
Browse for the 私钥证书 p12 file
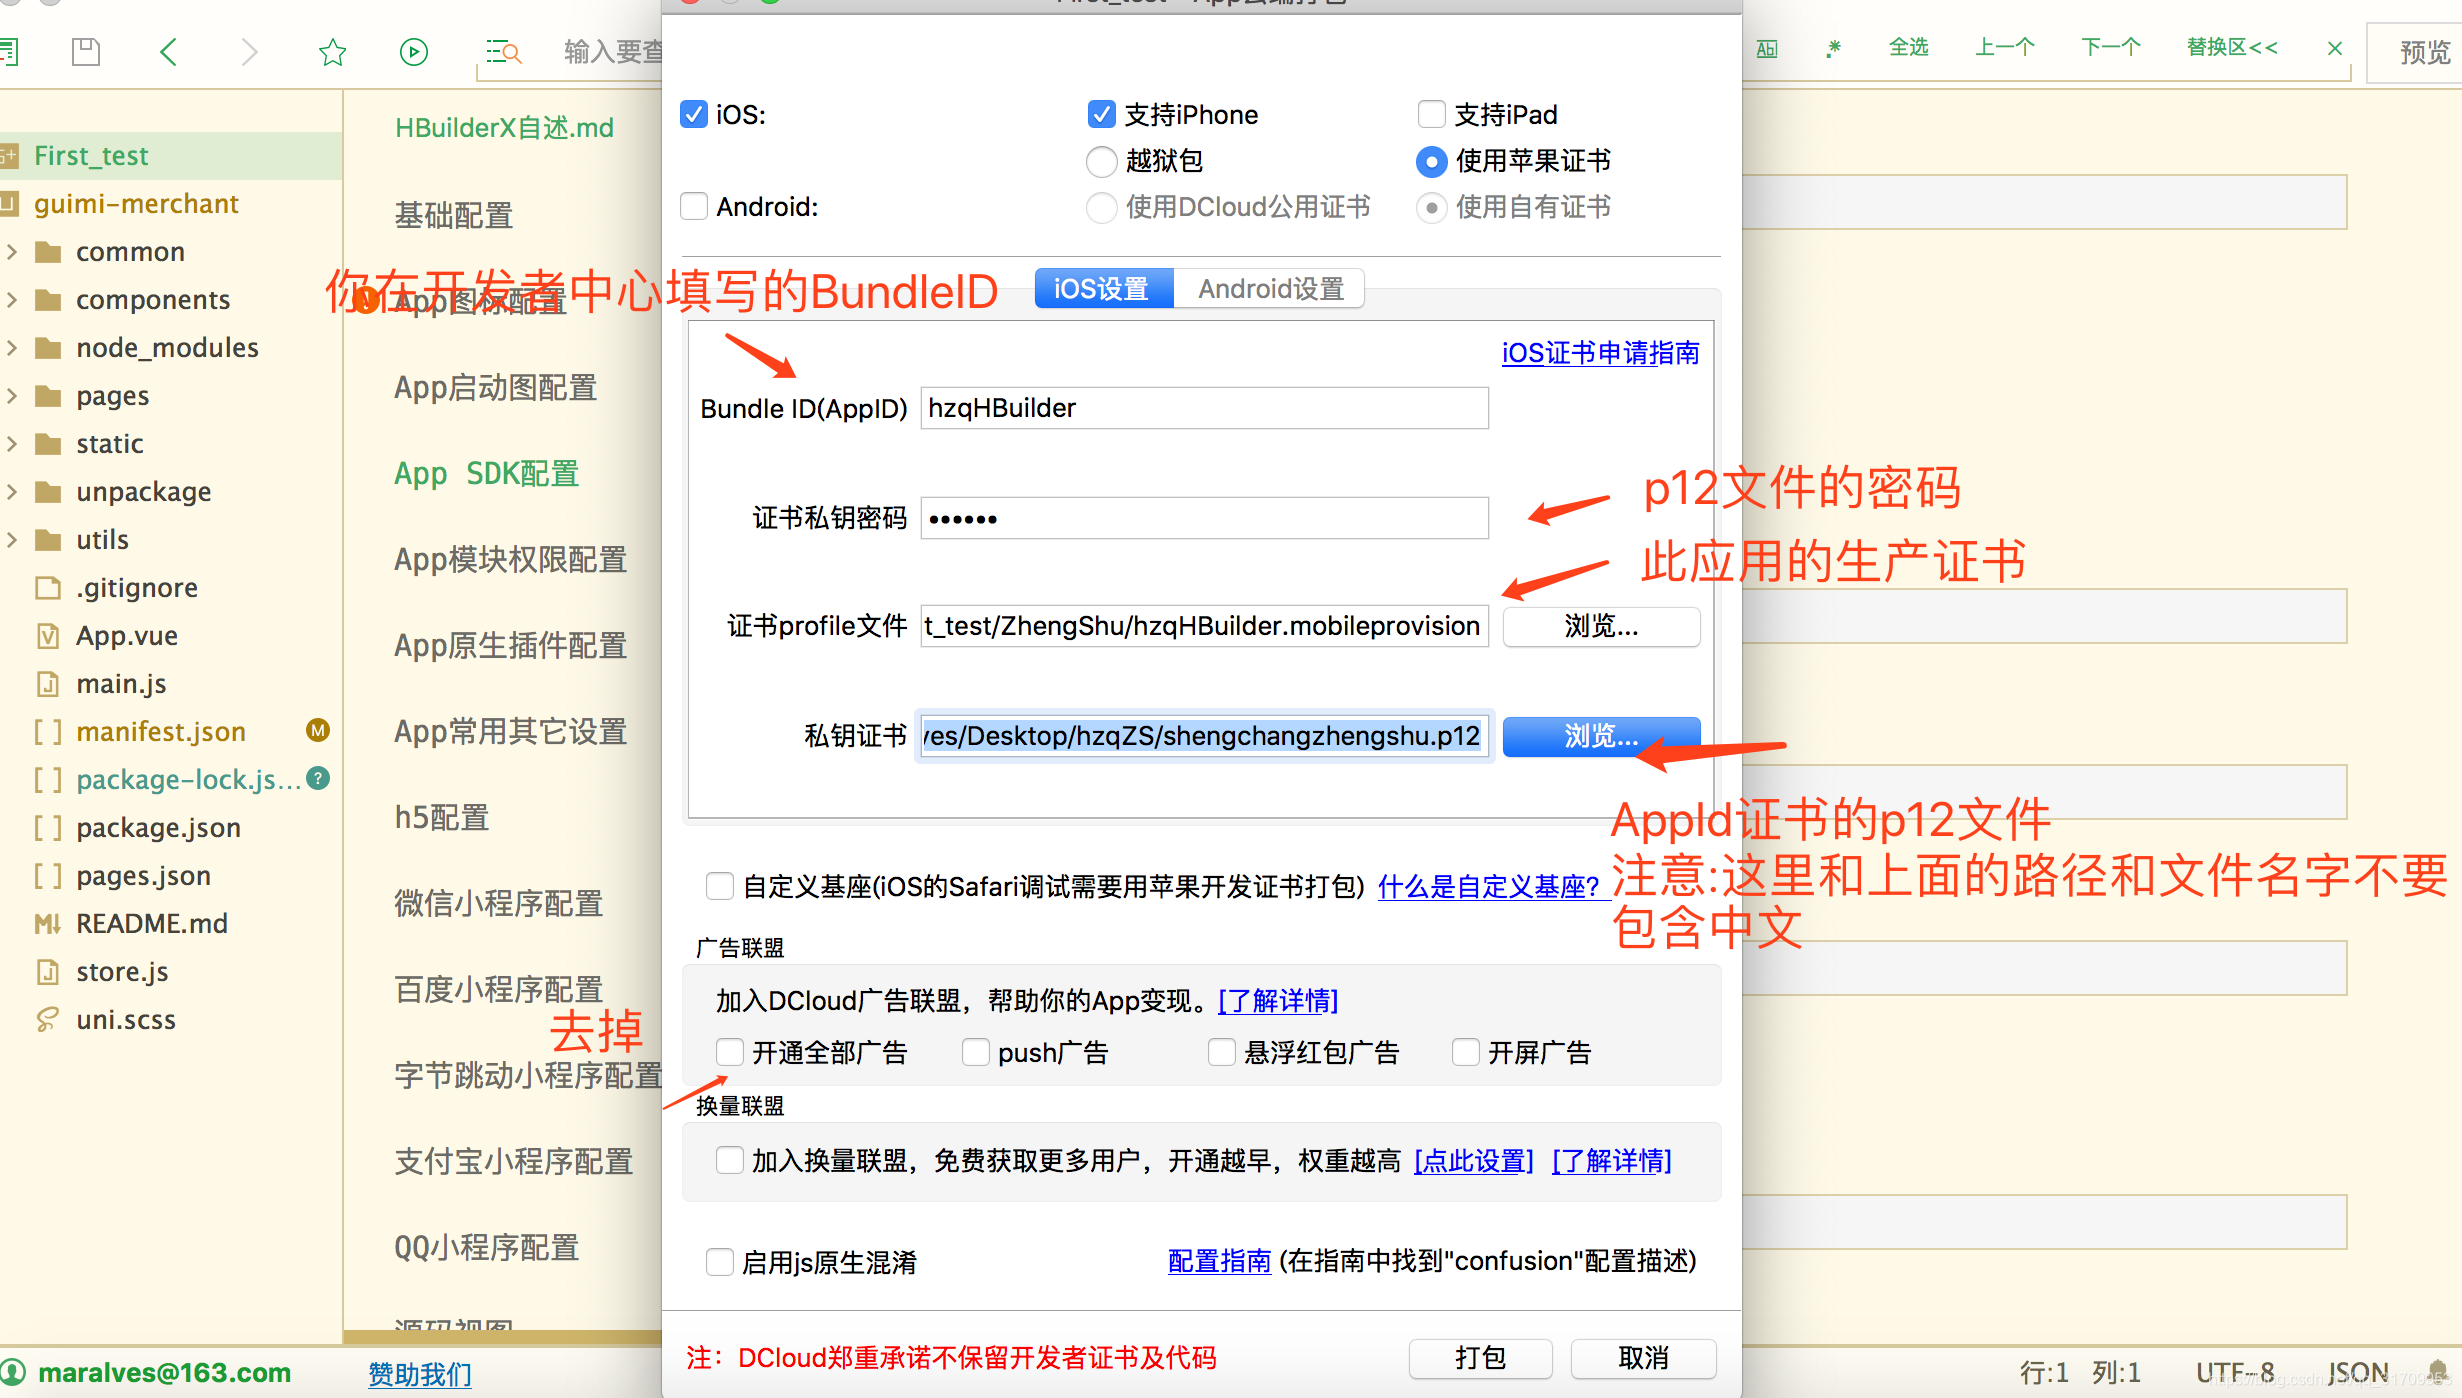click(1601, 737)
